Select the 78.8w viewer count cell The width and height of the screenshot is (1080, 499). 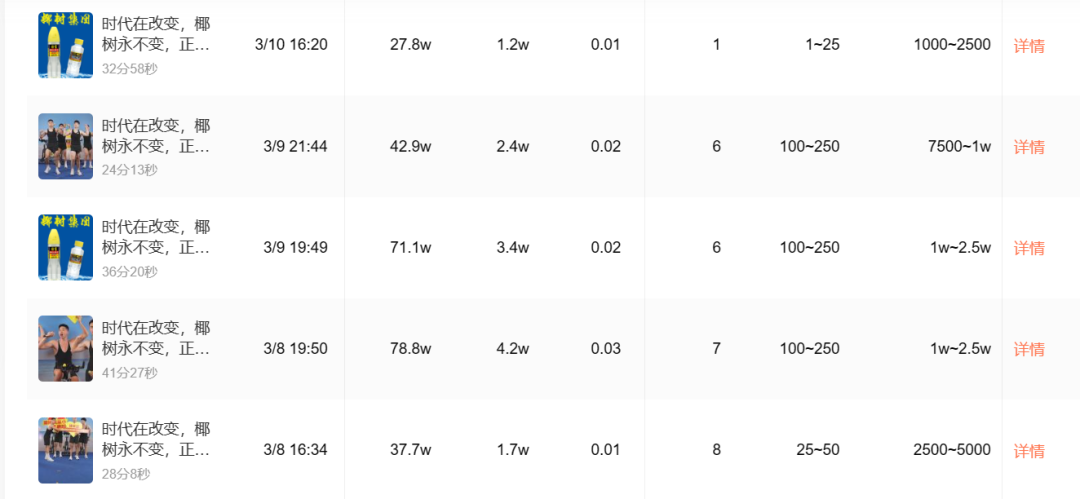(x=411, y=349)
